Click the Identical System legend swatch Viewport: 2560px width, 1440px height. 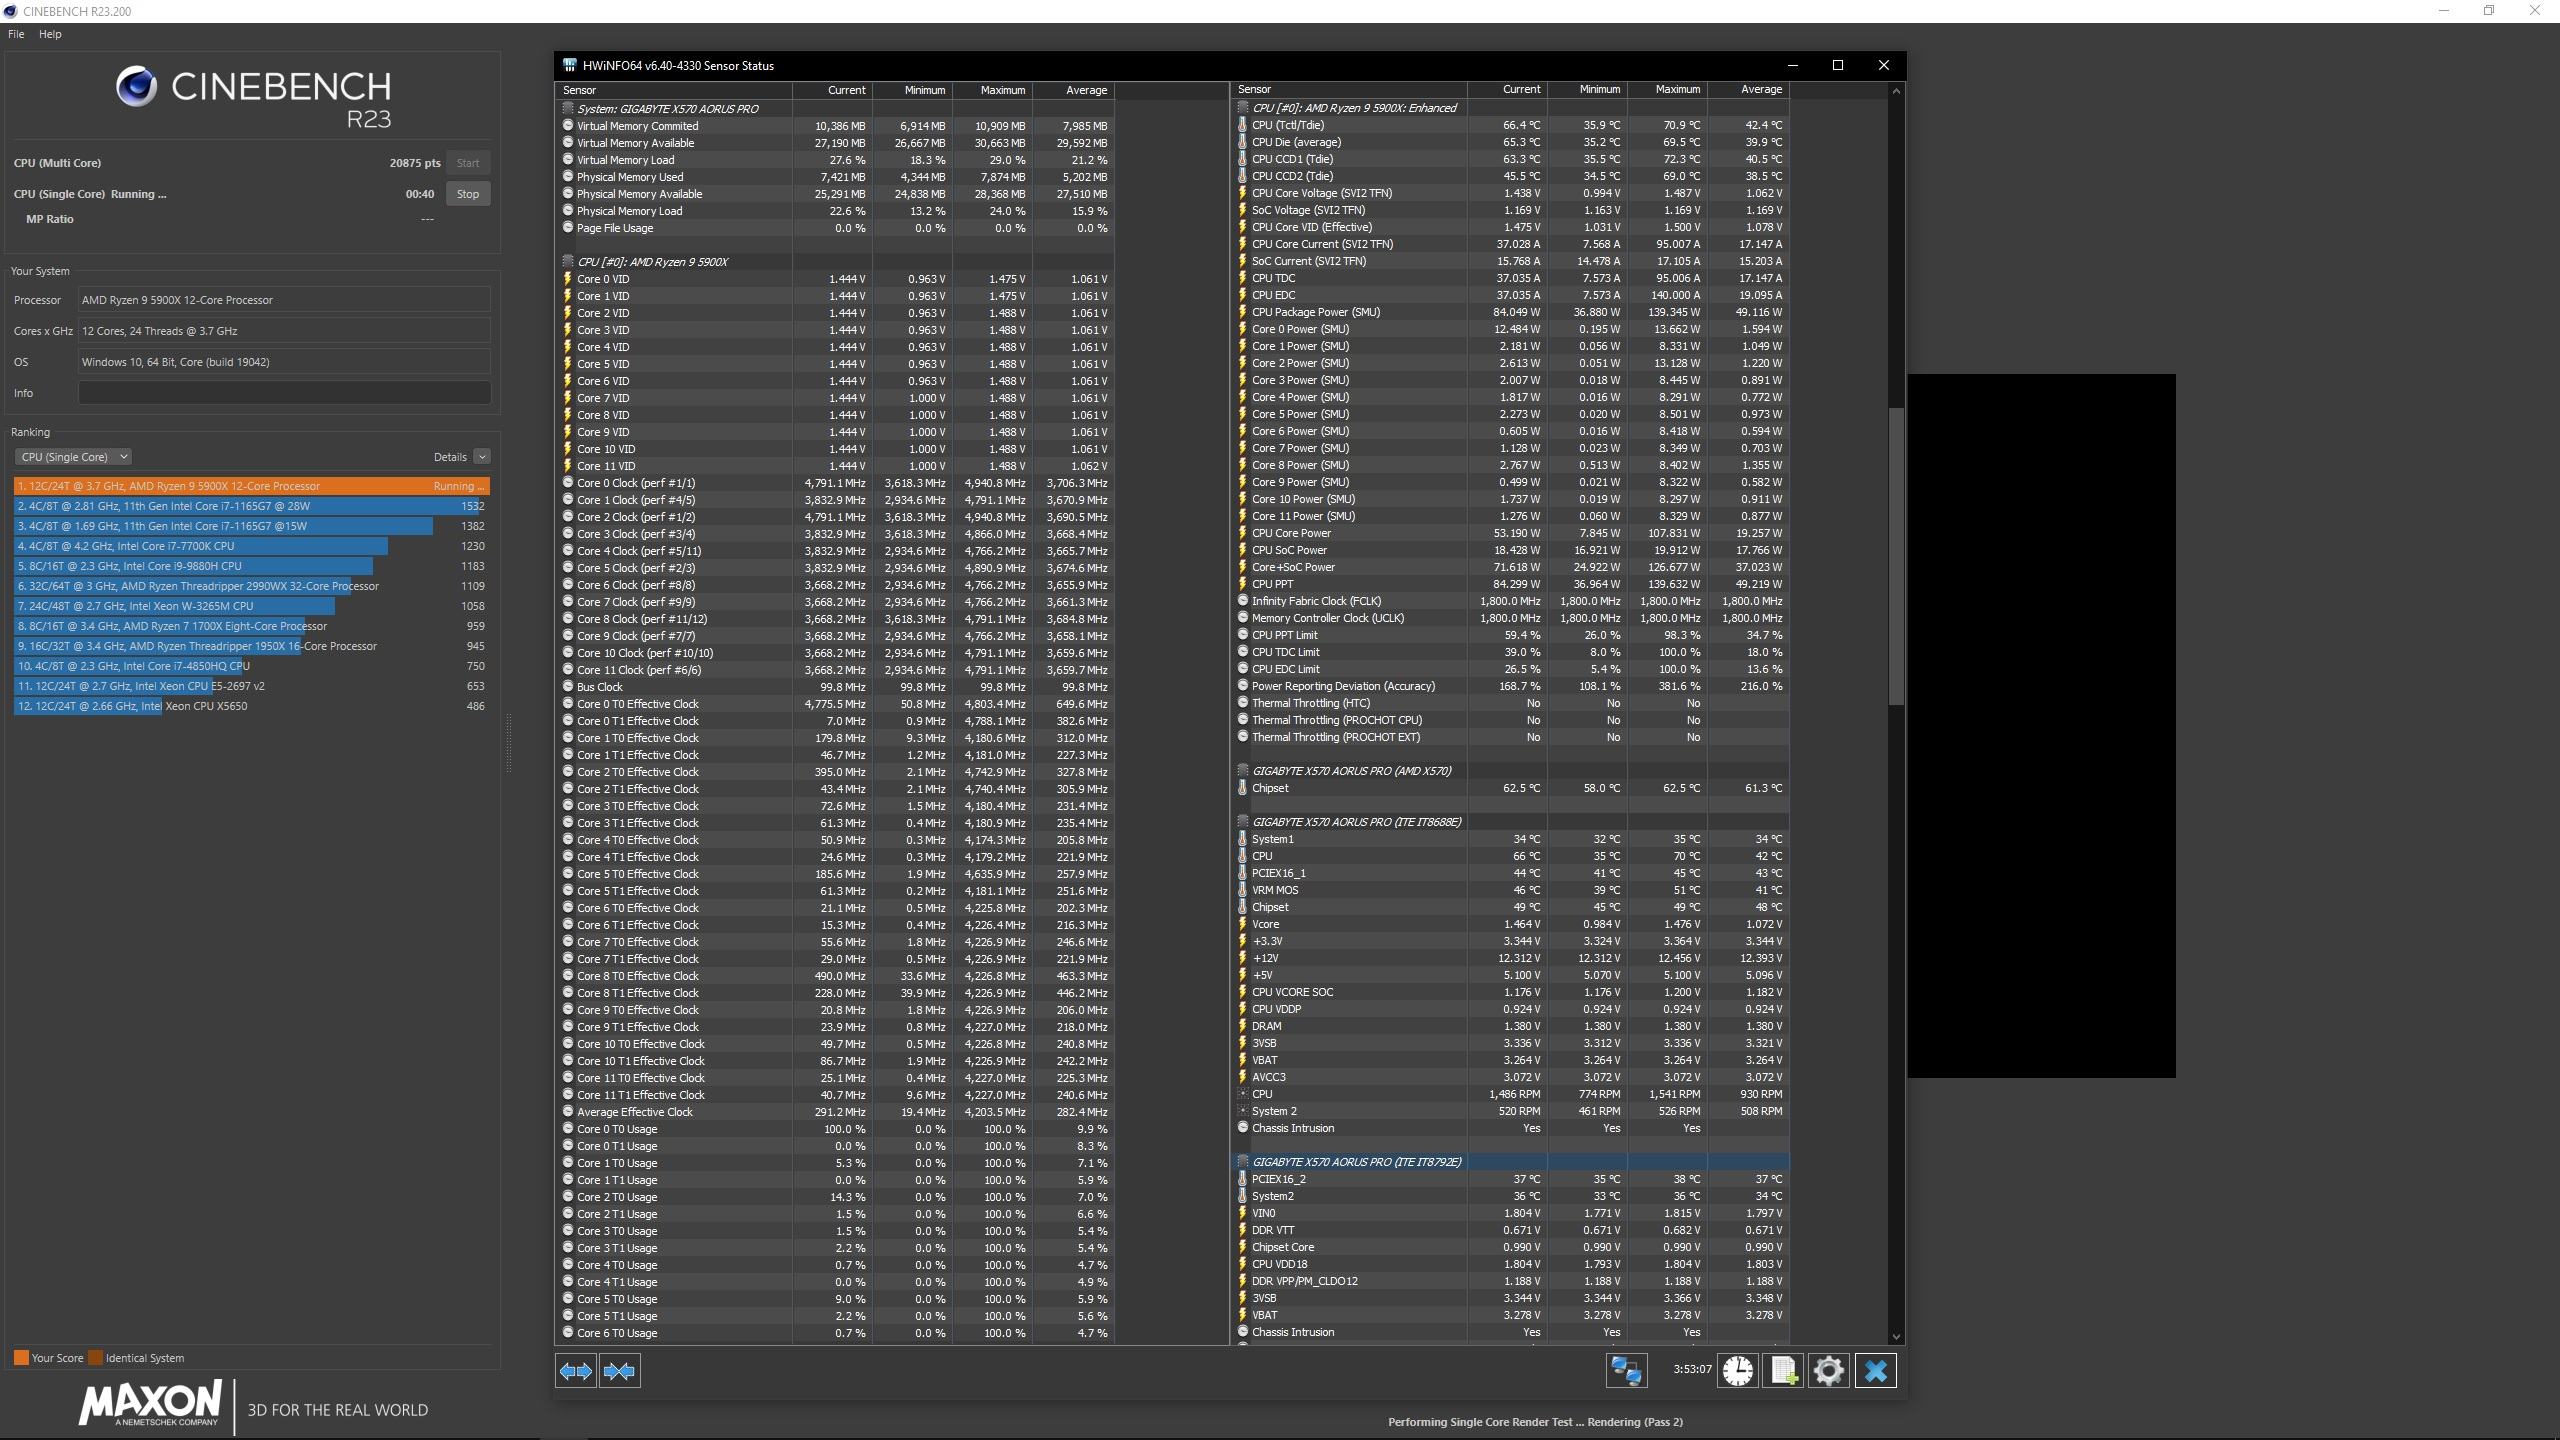pos(95,1358)
